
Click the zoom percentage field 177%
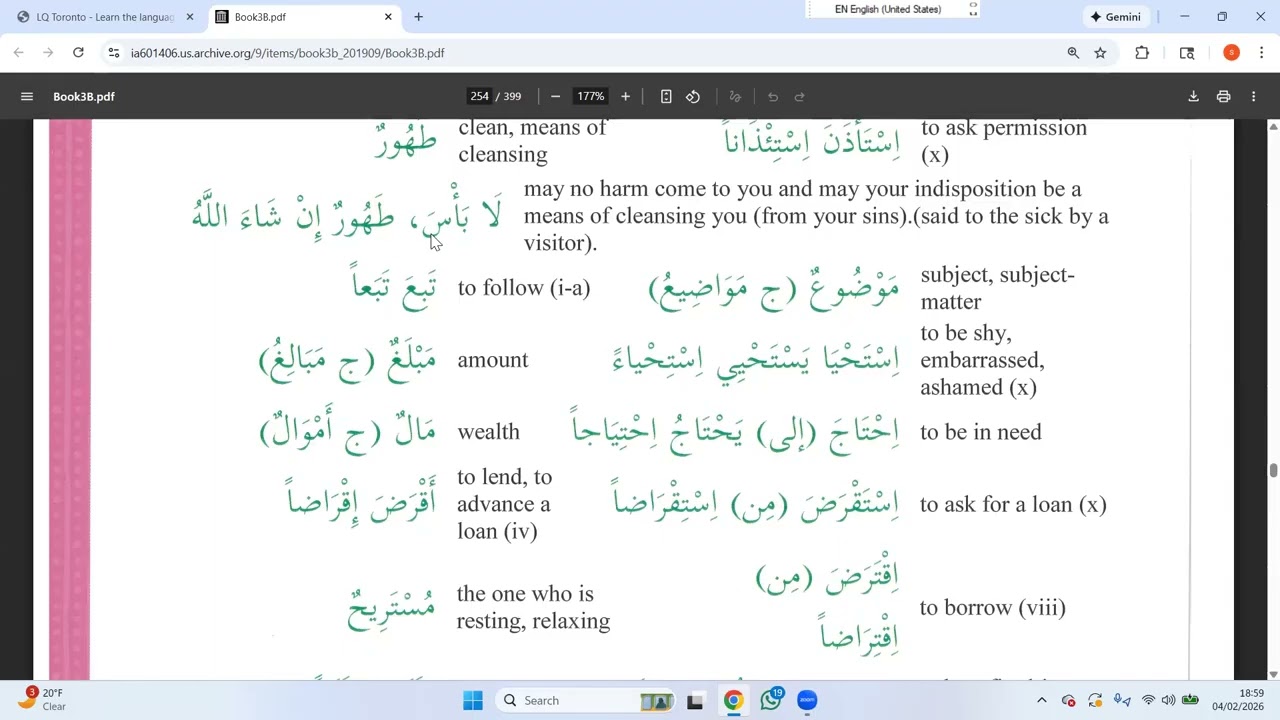[590, 96]
